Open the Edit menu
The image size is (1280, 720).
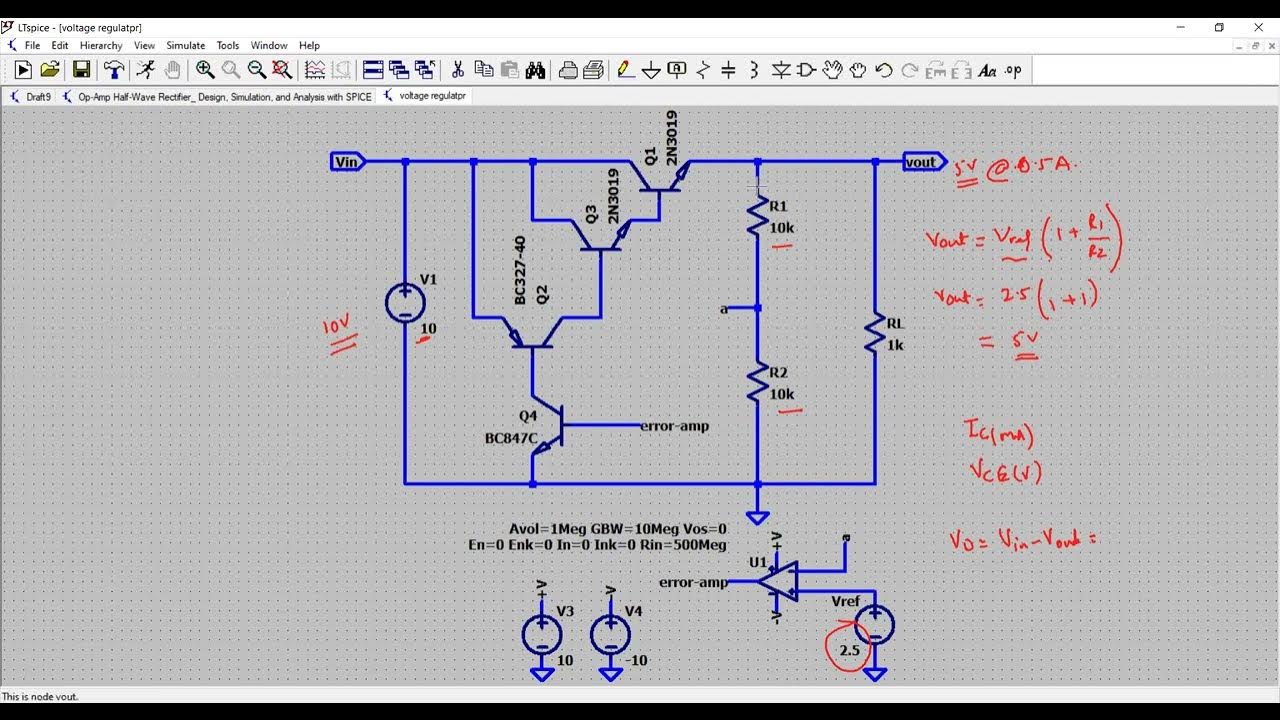click(60, 45)
